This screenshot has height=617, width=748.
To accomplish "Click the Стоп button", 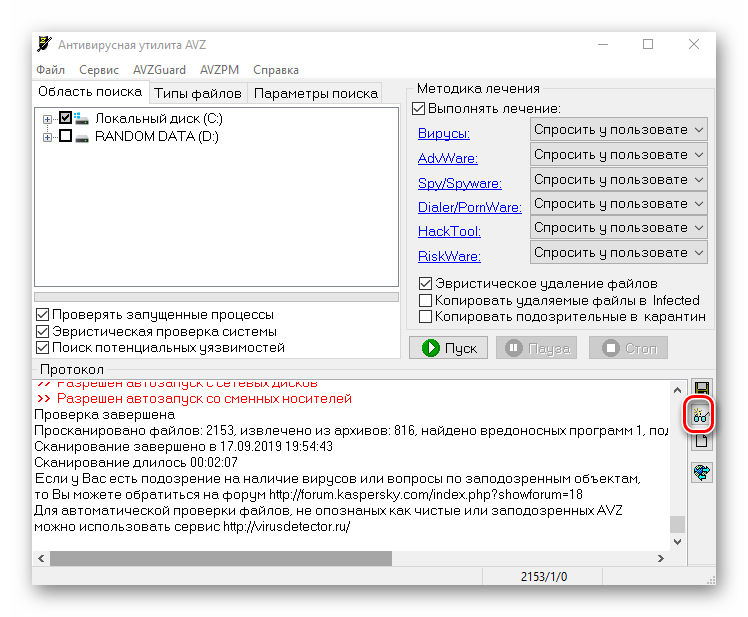I will click(x=628, y=348).
